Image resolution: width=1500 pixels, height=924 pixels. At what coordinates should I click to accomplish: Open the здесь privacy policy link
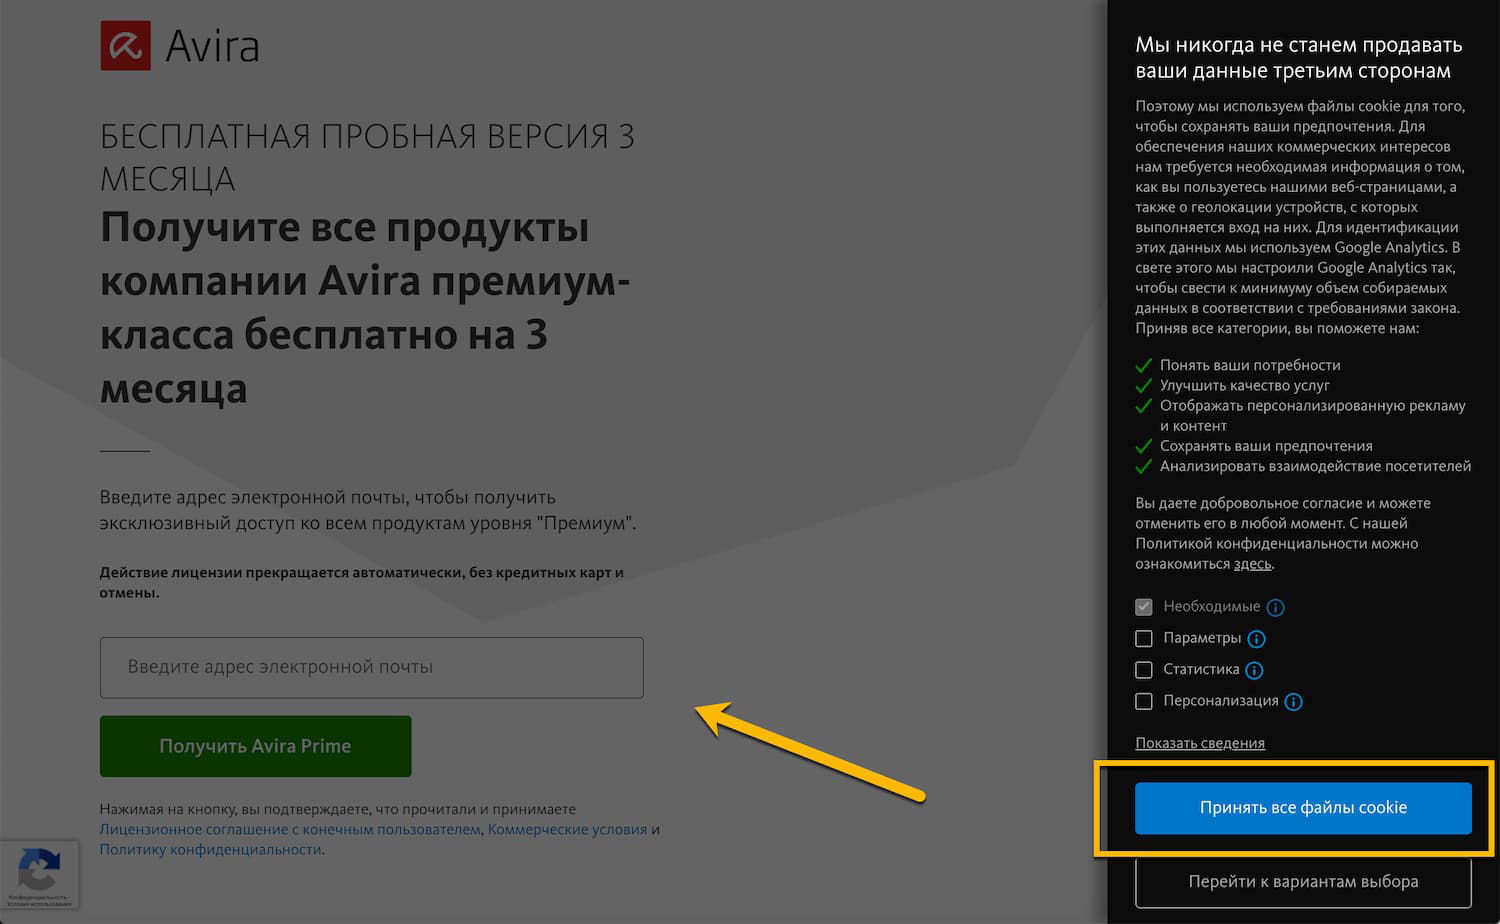1252,564
